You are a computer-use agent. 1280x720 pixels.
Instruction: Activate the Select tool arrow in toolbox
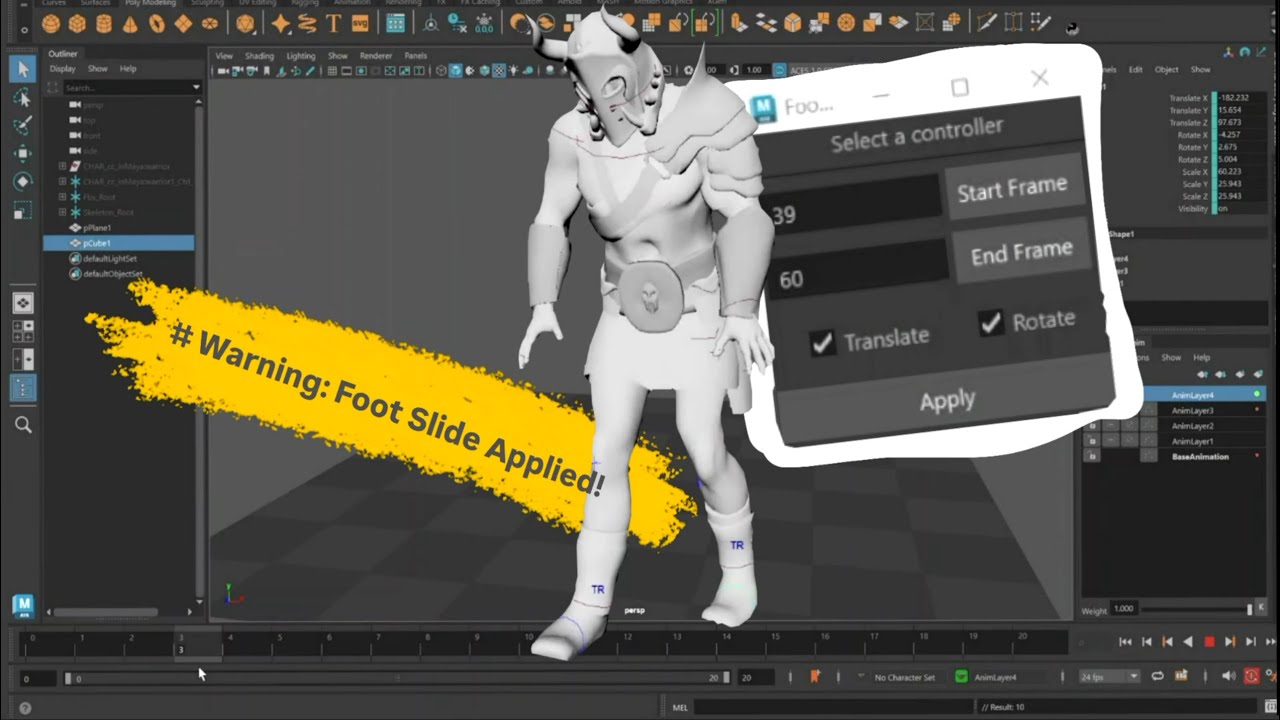[22, 69]
